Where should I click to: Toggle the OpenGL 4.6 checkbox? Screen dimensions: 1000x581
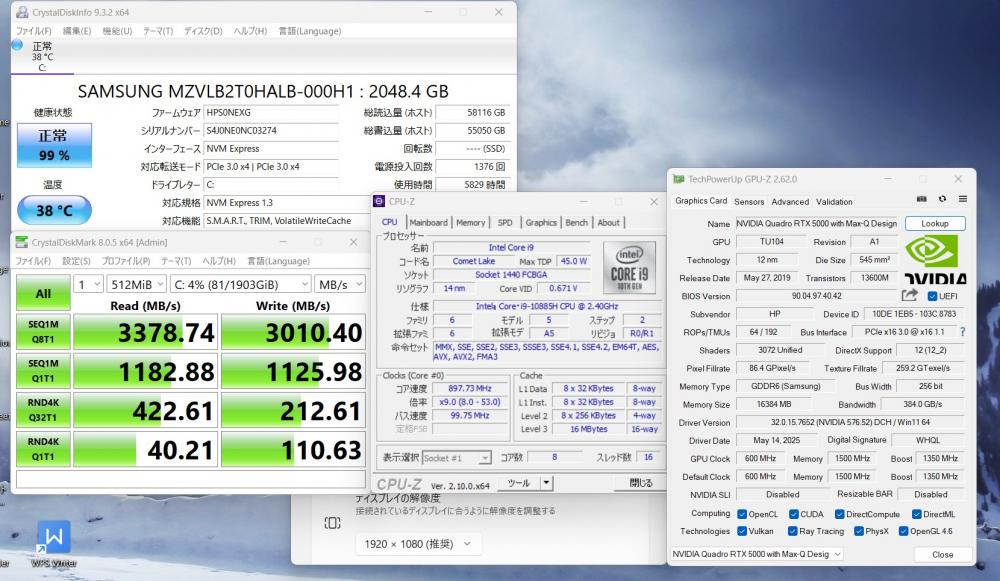pos(903,531)
